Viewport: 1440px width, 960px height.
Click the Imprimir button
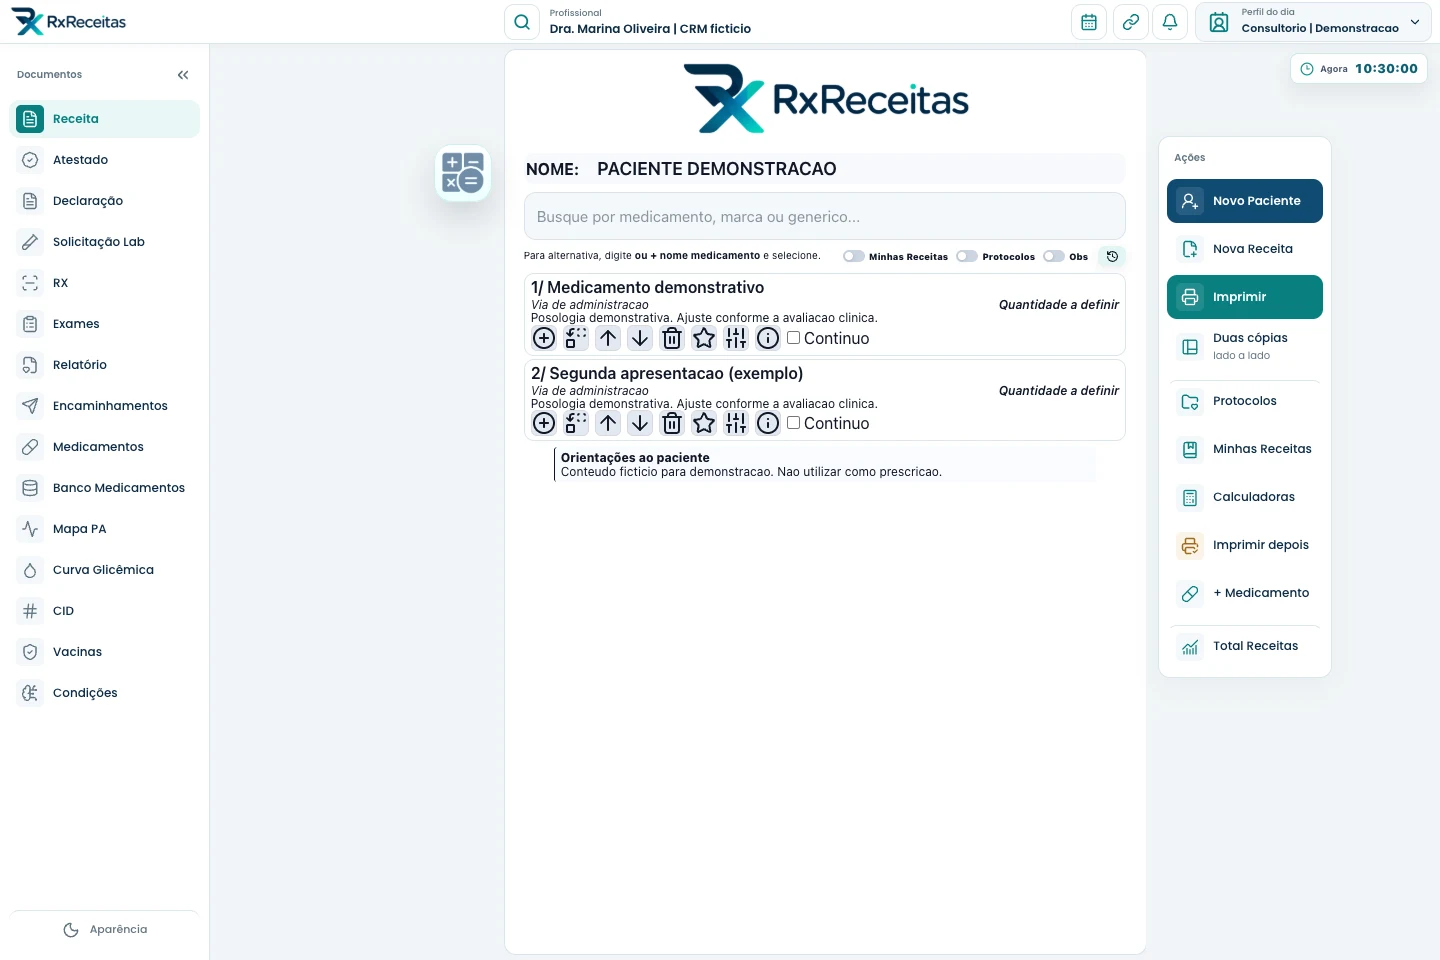1244,297
